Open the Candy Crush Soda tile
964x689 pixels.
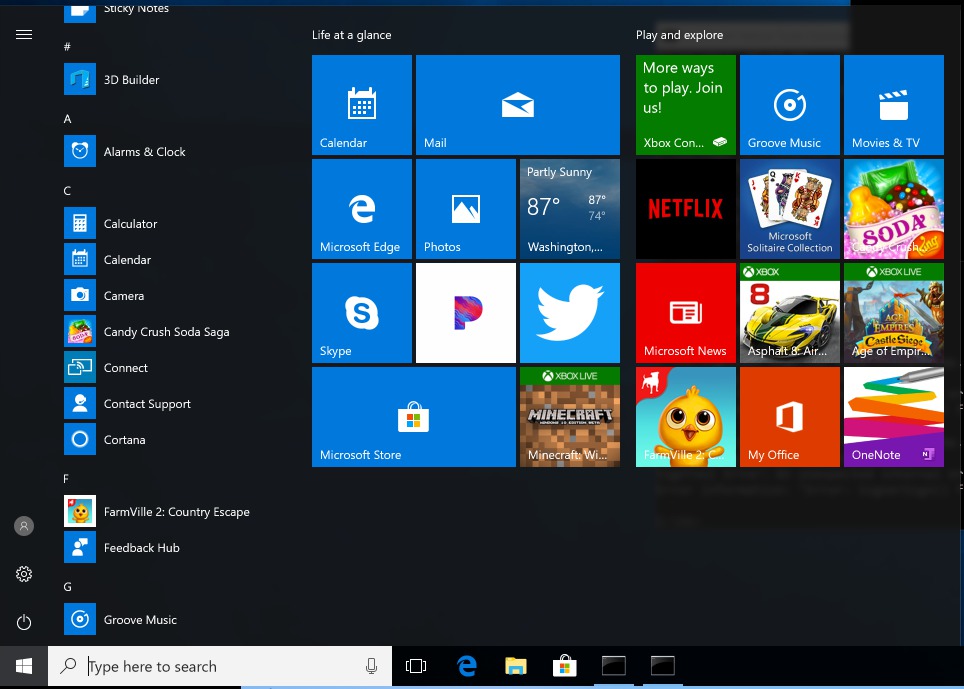click(893, 209)
